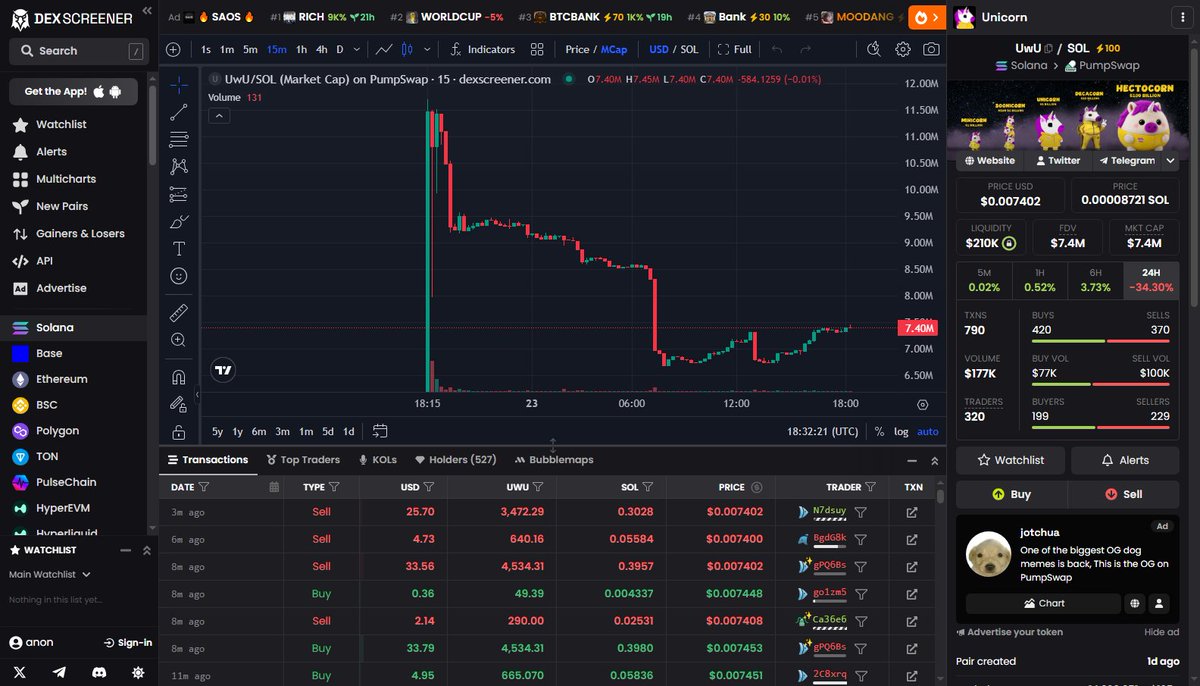Collapse the left sidebar with double chevron
This screenshot has height=686, width=1200.
click(147, 10)
